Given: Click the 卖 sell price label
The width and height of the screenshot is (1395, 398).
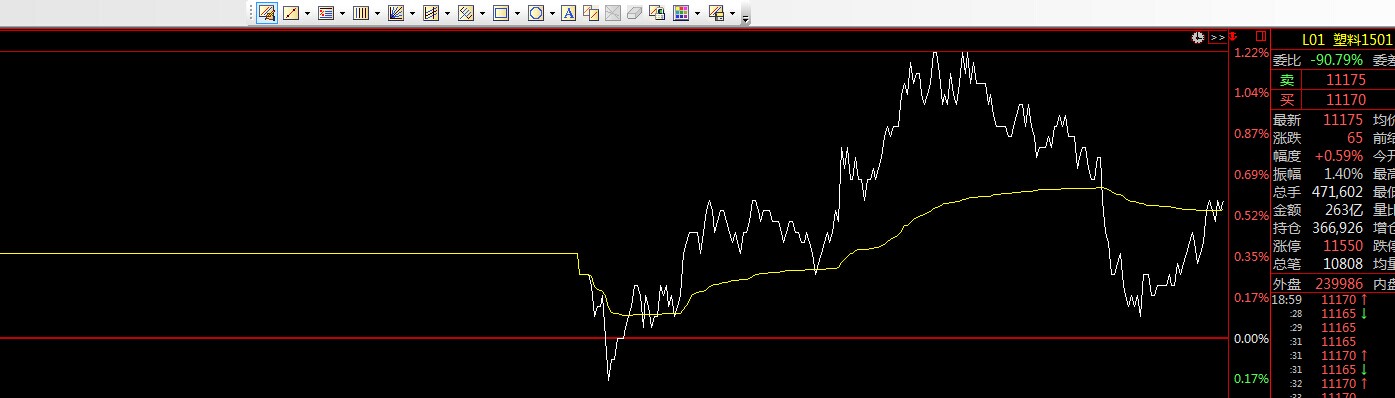Looking at the screenshot, I should click(x=1286, y=80).
